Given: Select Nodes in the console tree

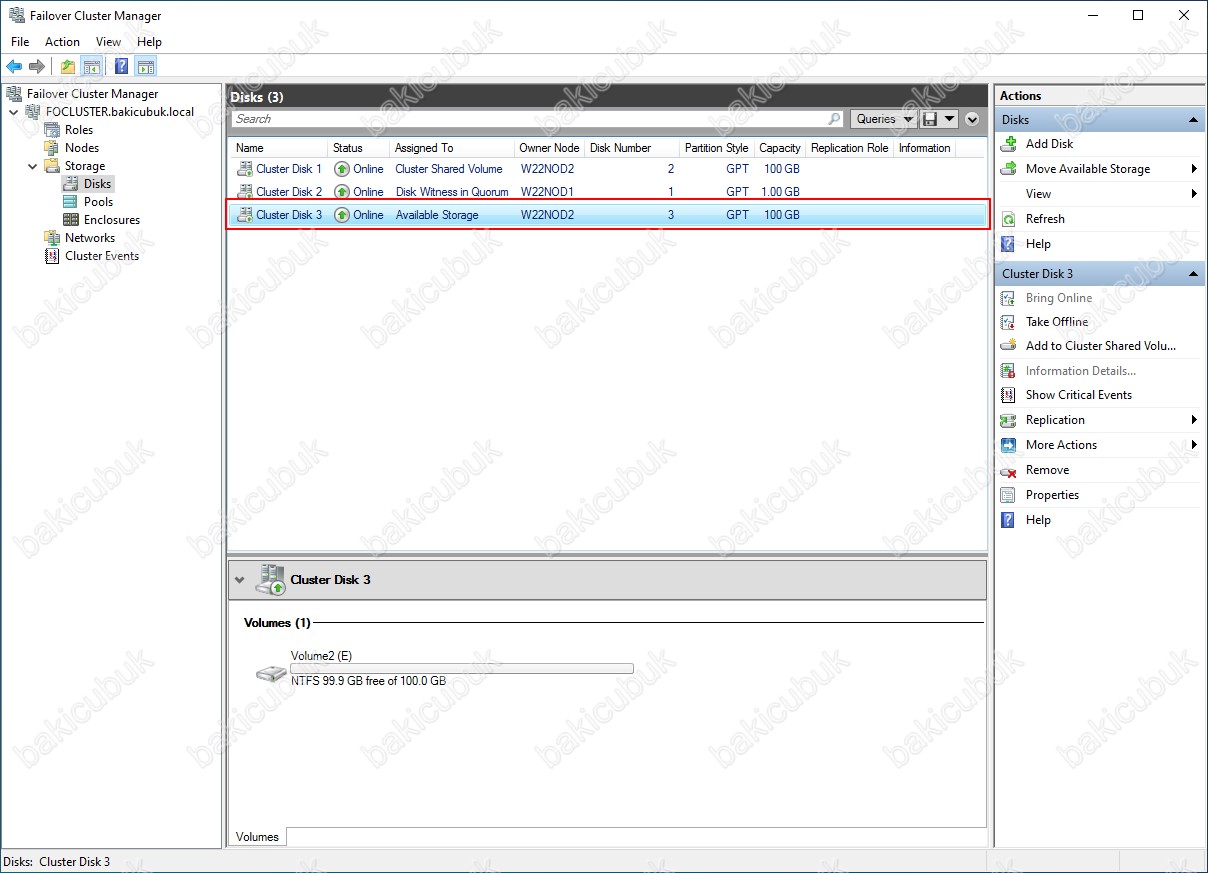Looking at the screenshot, I should pos(82,148).
